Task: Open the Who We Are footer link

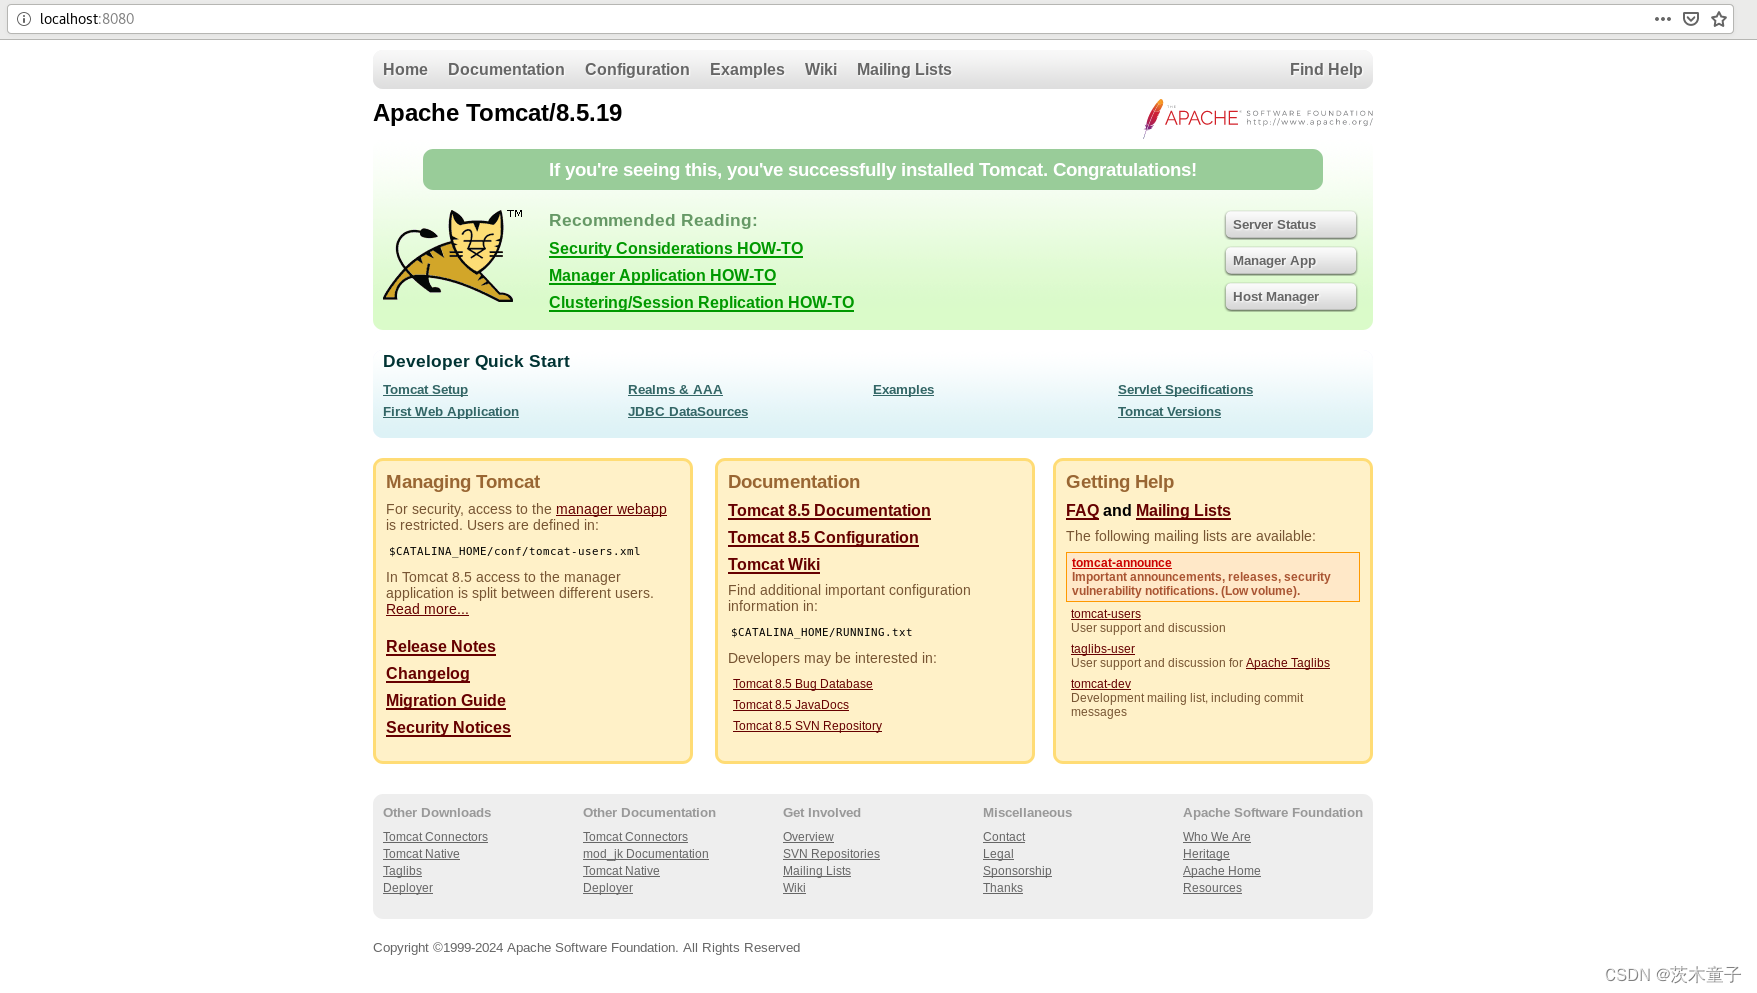Action: pyautogui.click(x=1217, y=837)
